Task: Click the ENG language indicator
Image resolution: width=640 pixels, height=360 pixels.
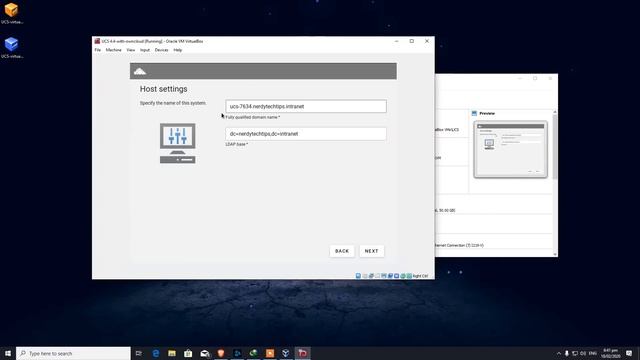Action: pos(593,353)
